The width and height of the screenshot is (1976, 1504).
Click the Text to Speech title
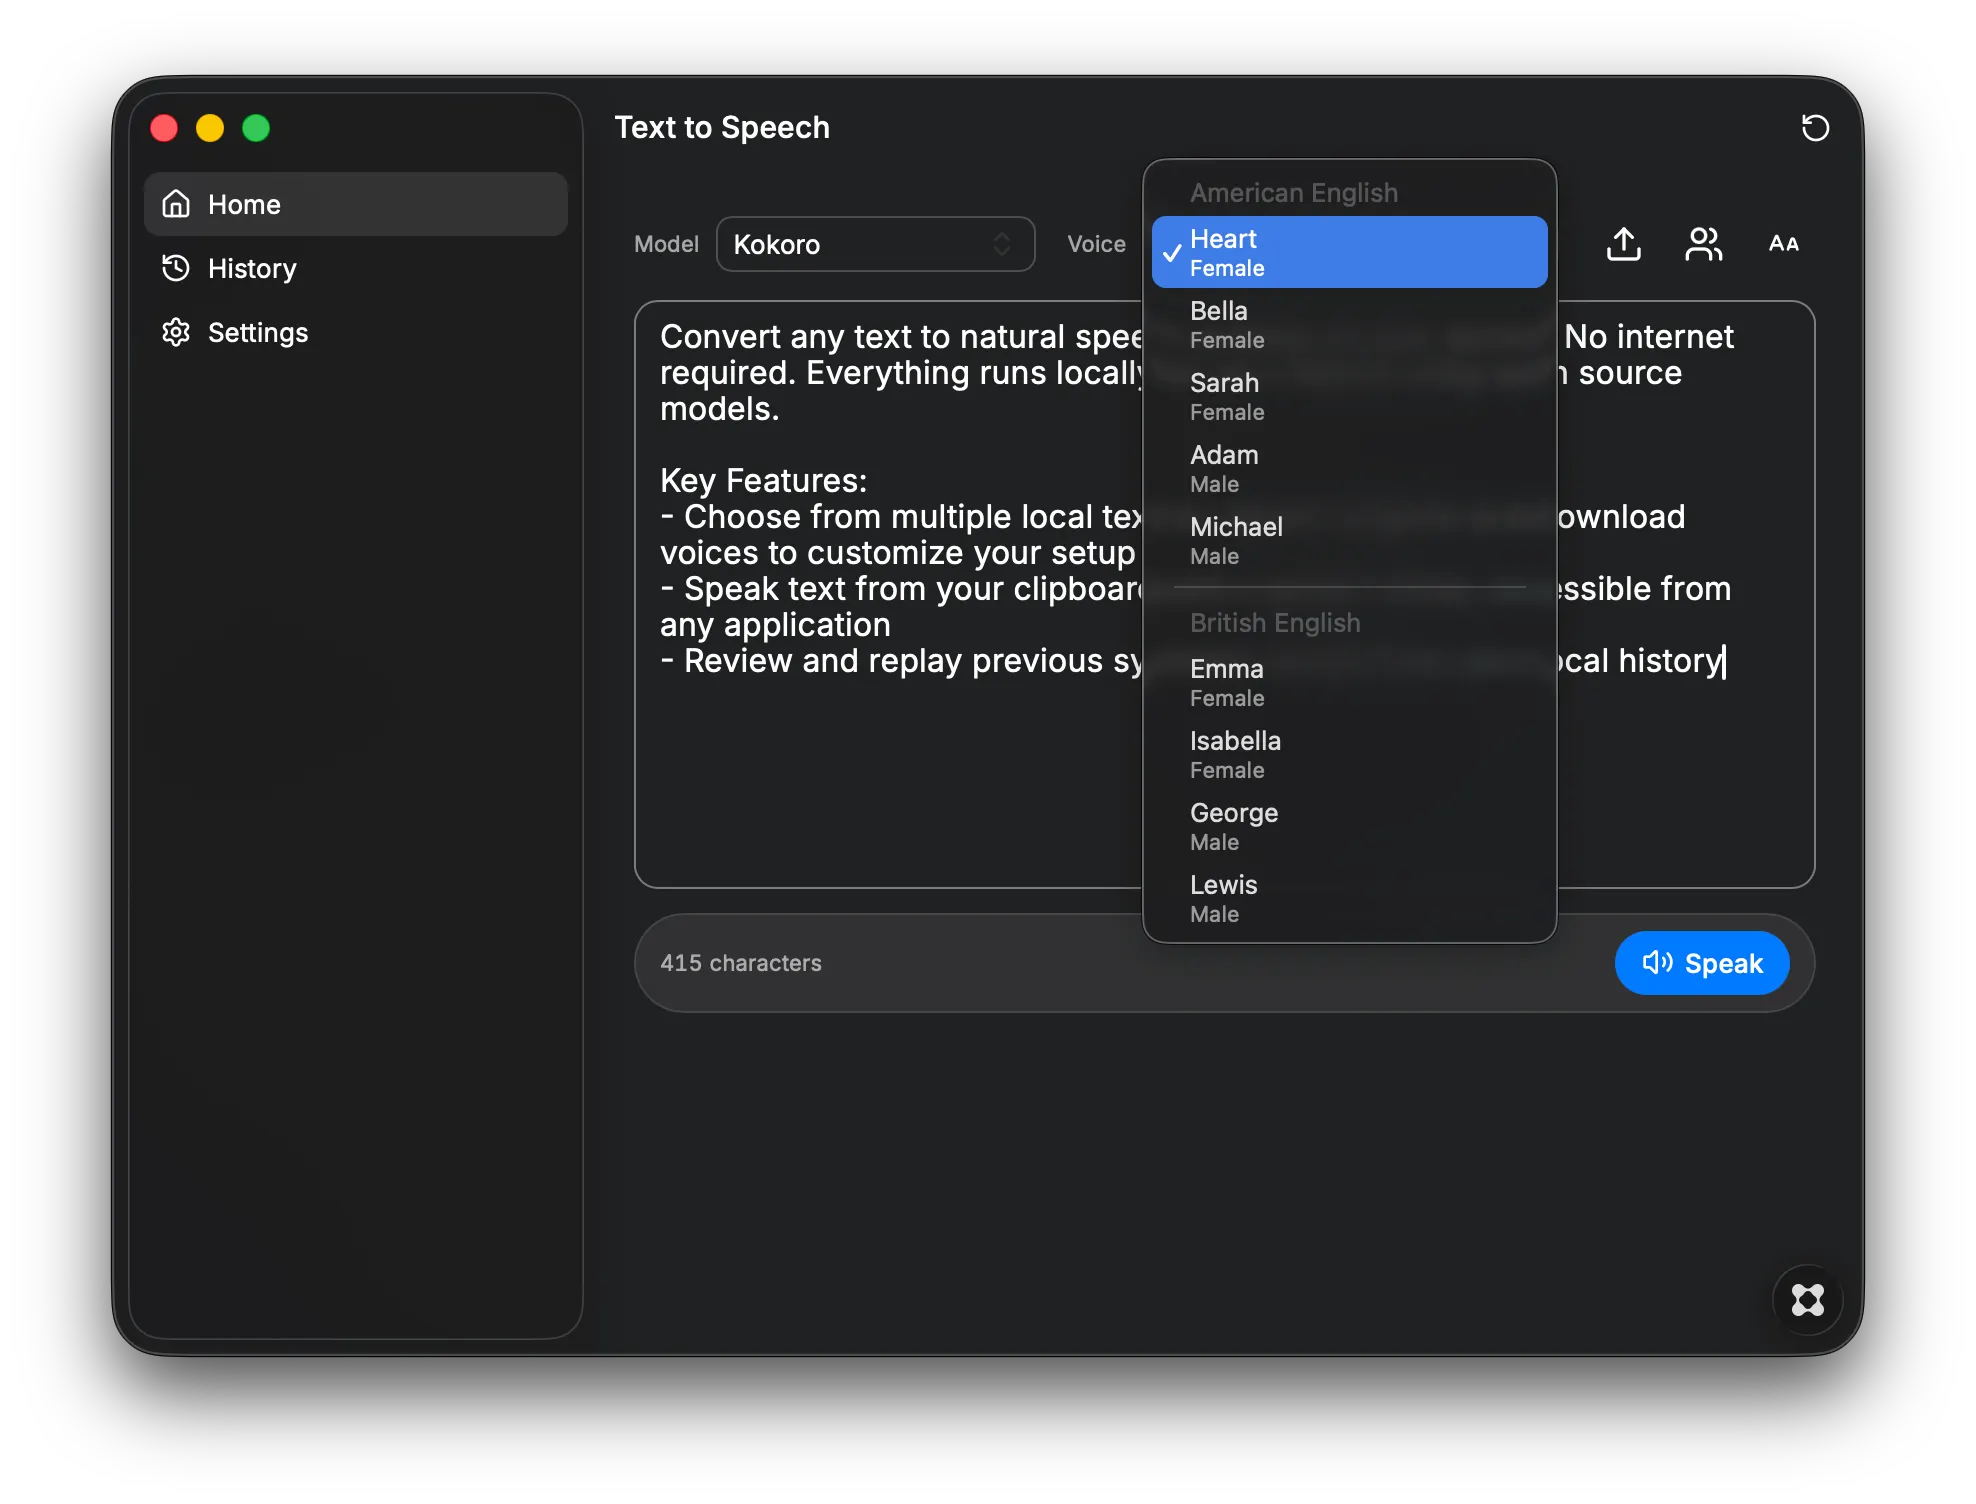point(722,128)
